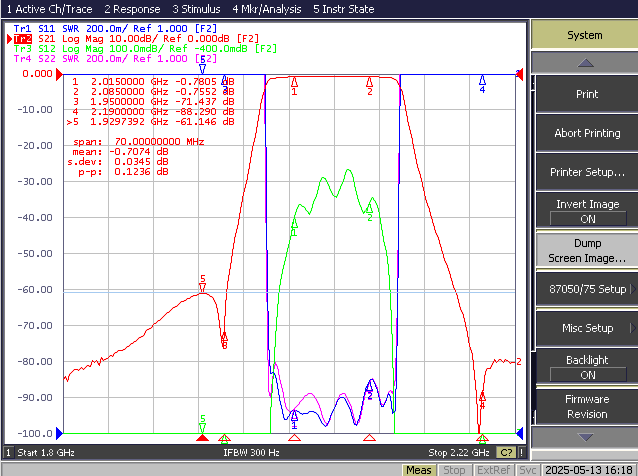This screenshot has height=476, width=638.
Task: Click blue marker 1 on S11 trace bottom
Action: click(294, 419)
